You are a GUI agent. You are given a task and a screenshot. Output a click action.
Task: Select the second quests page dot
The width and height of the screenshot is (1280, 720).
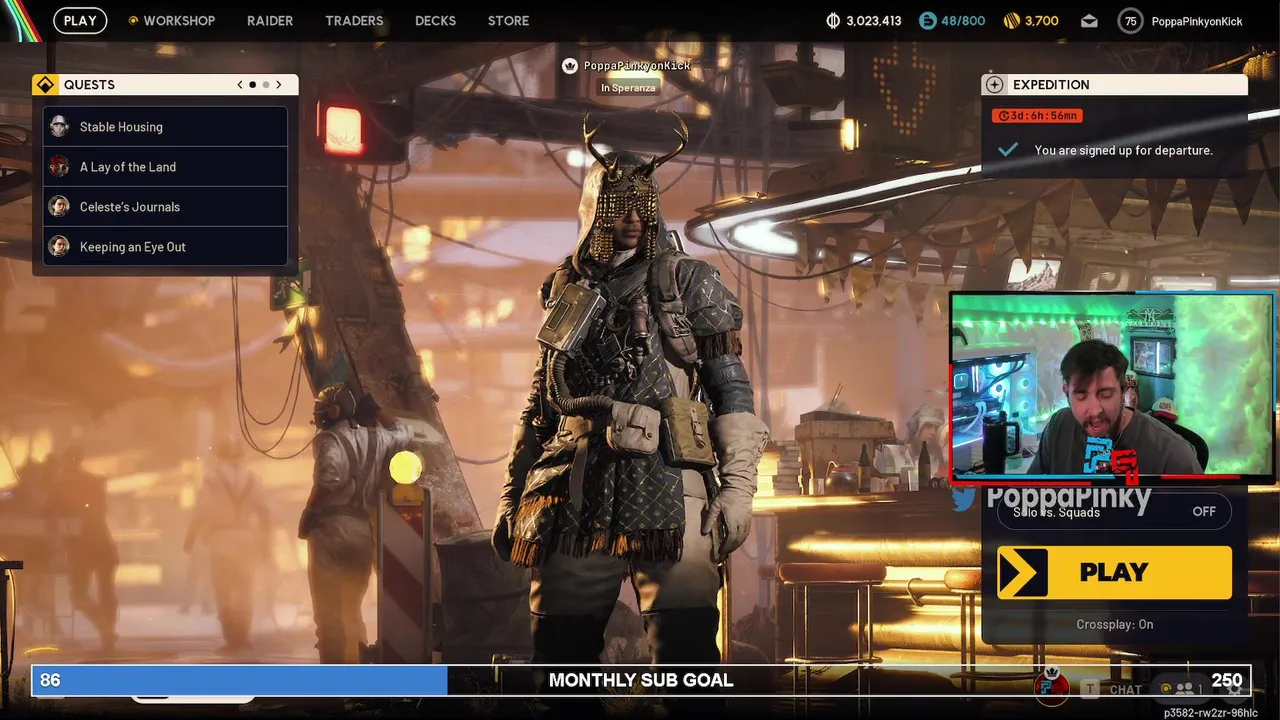click(265, 85)
